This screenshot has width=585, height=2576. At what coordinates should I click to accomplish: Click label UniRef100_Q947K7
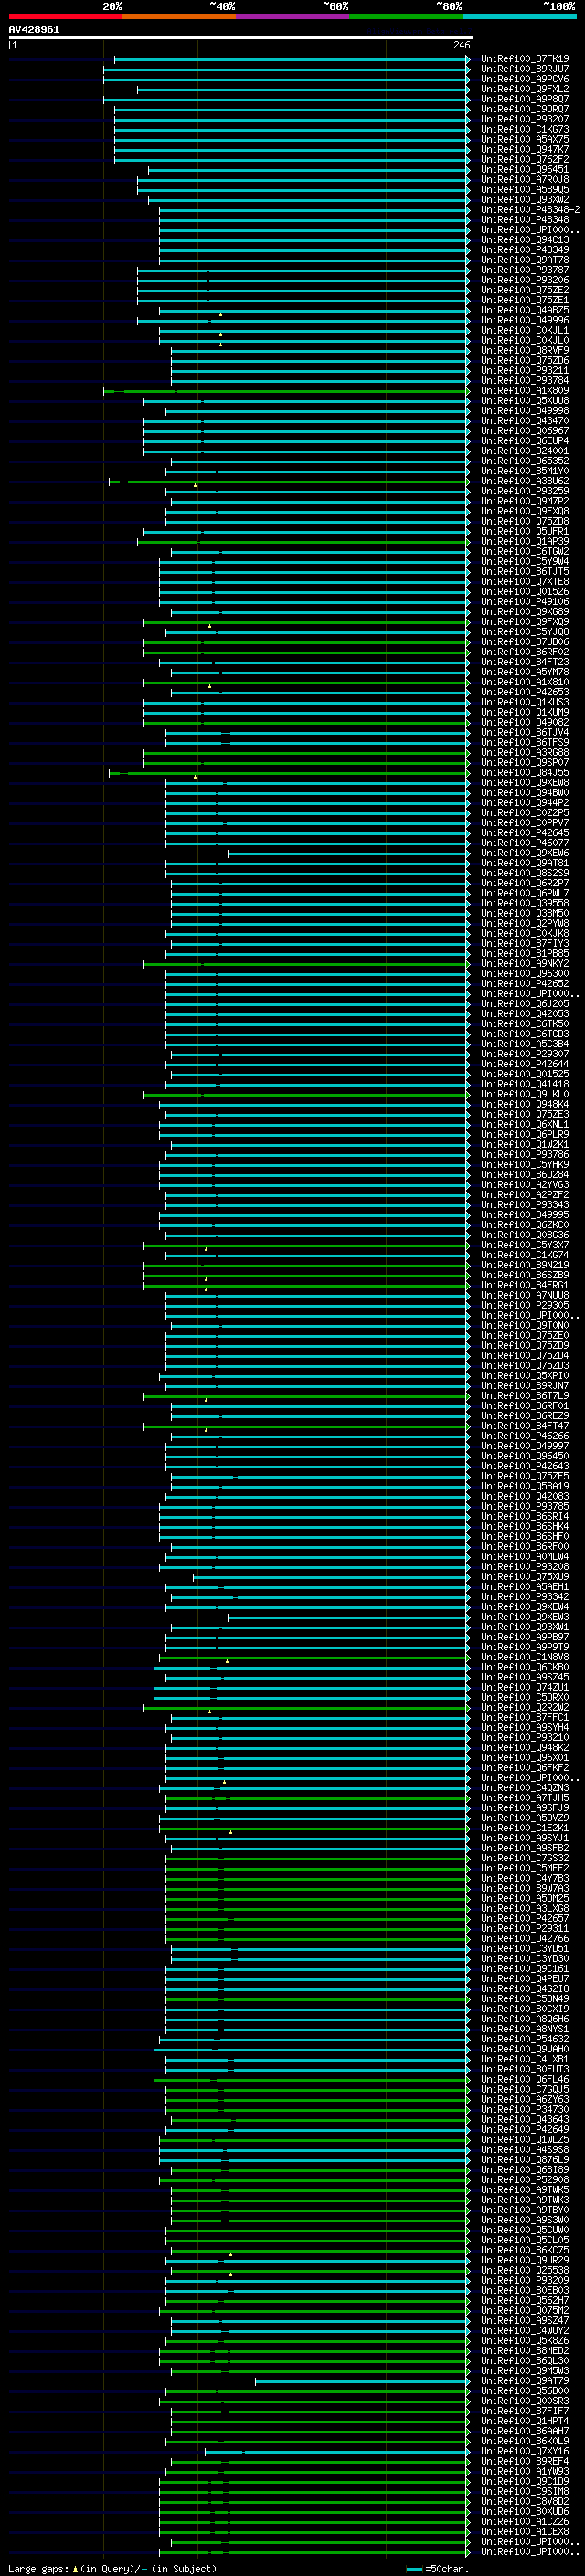pyautogui.click(x=525, y=149)
